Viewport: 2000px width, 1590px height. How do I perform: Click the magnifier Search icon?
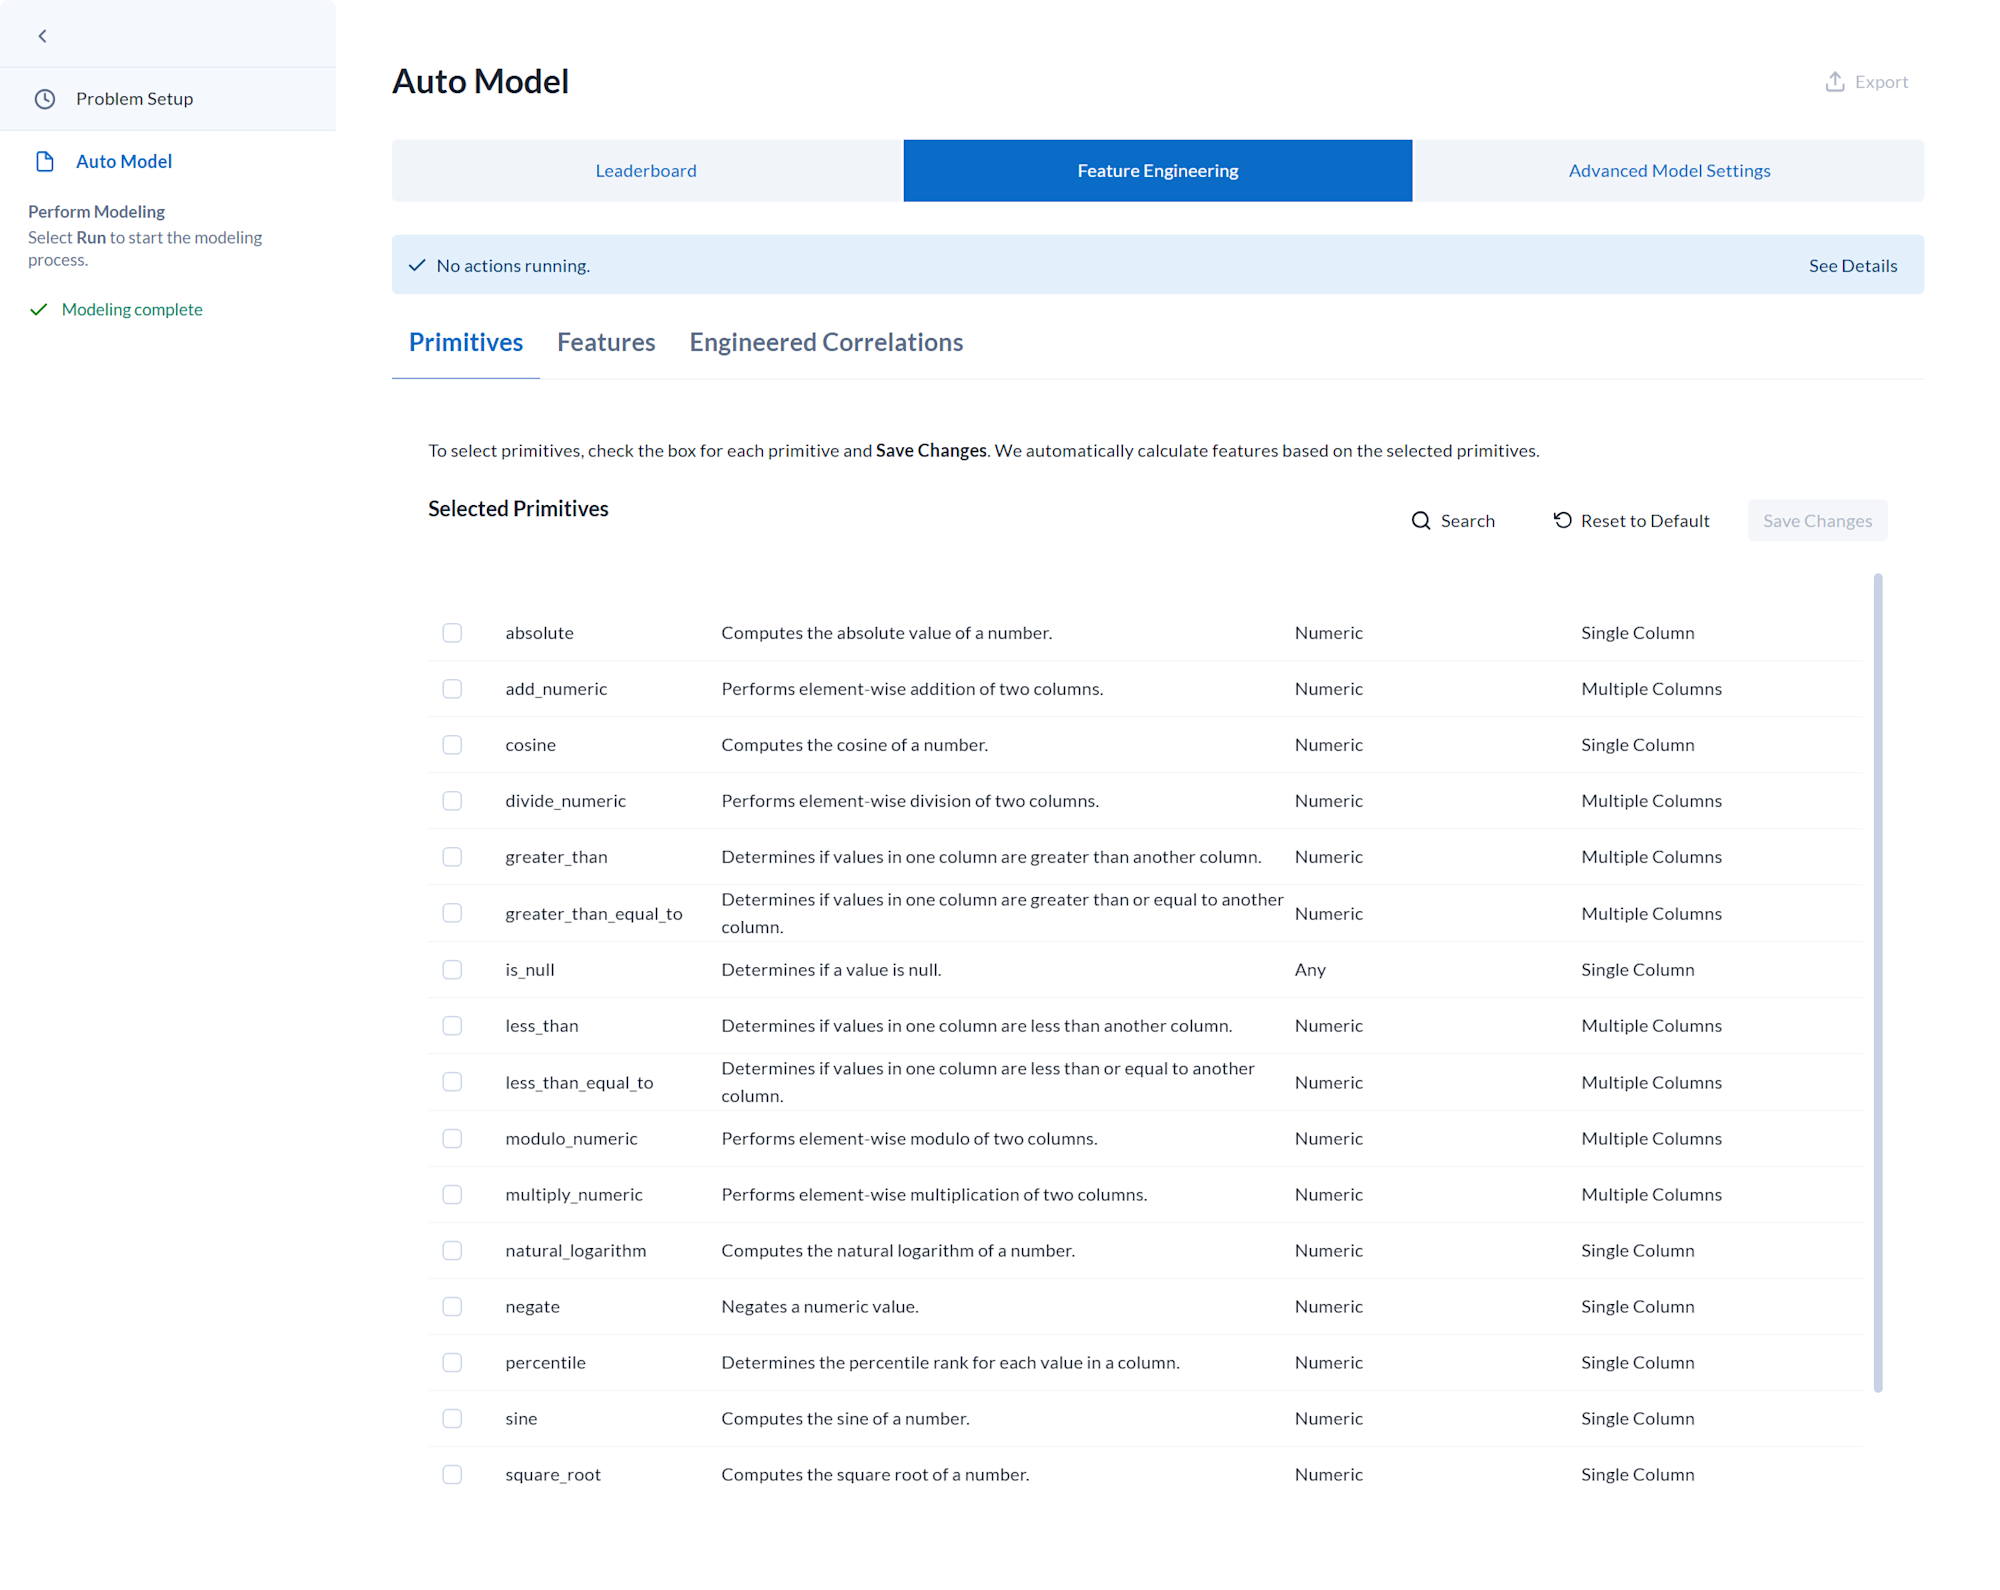click(x=1421, y=521)
